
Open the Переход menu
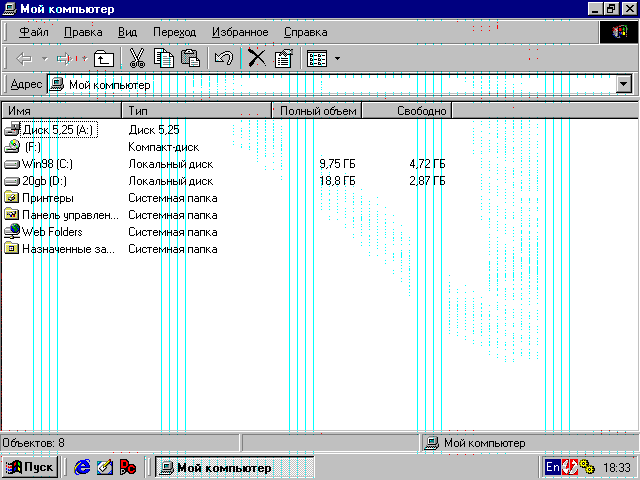pos(174,32)
